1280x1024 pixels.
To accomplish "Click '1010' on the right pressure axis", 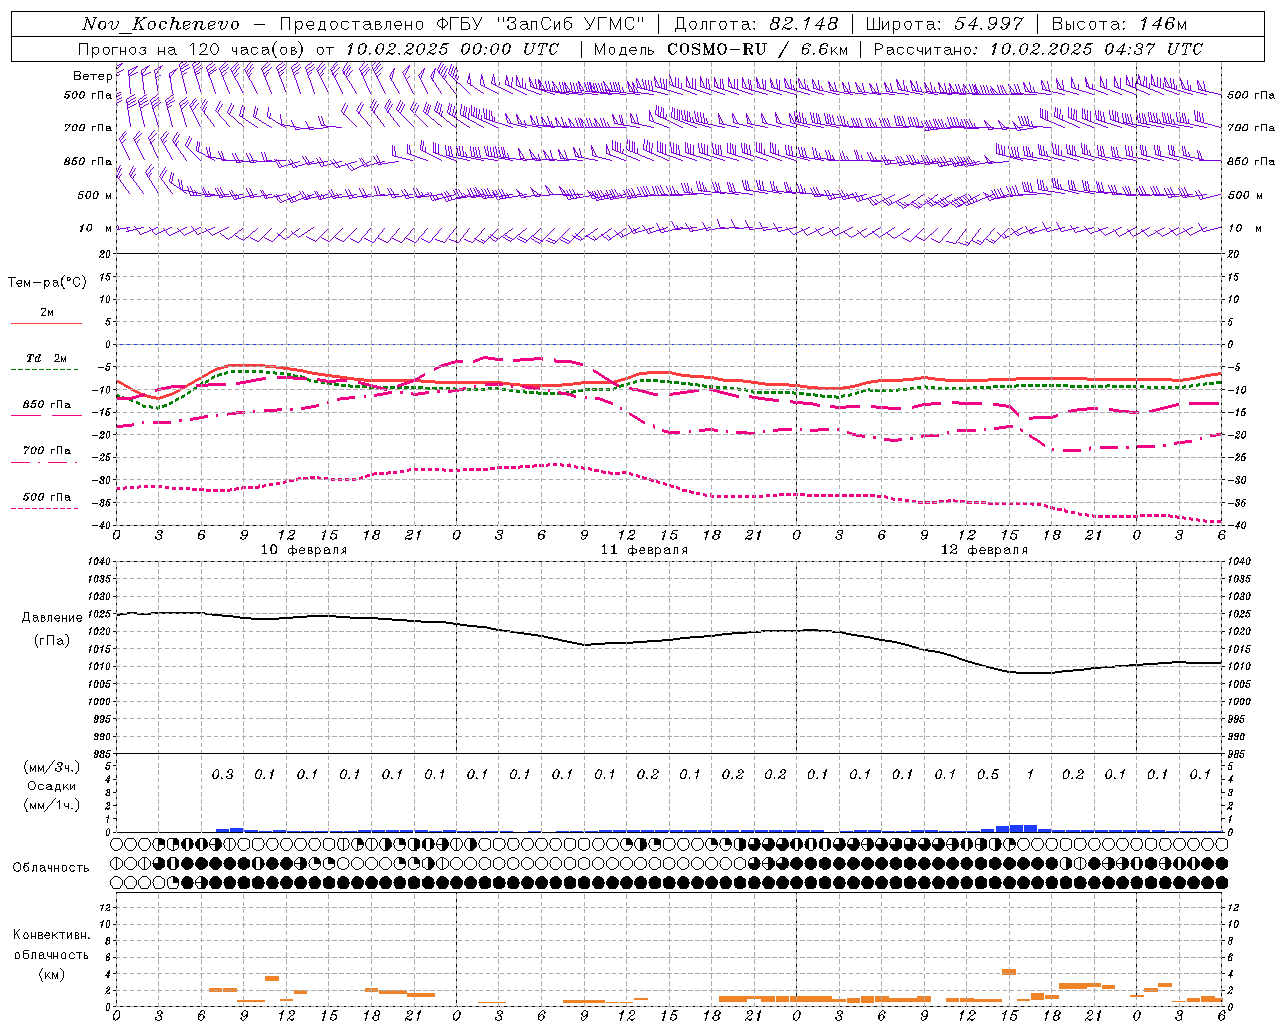I will click(x=1239, y=666).
